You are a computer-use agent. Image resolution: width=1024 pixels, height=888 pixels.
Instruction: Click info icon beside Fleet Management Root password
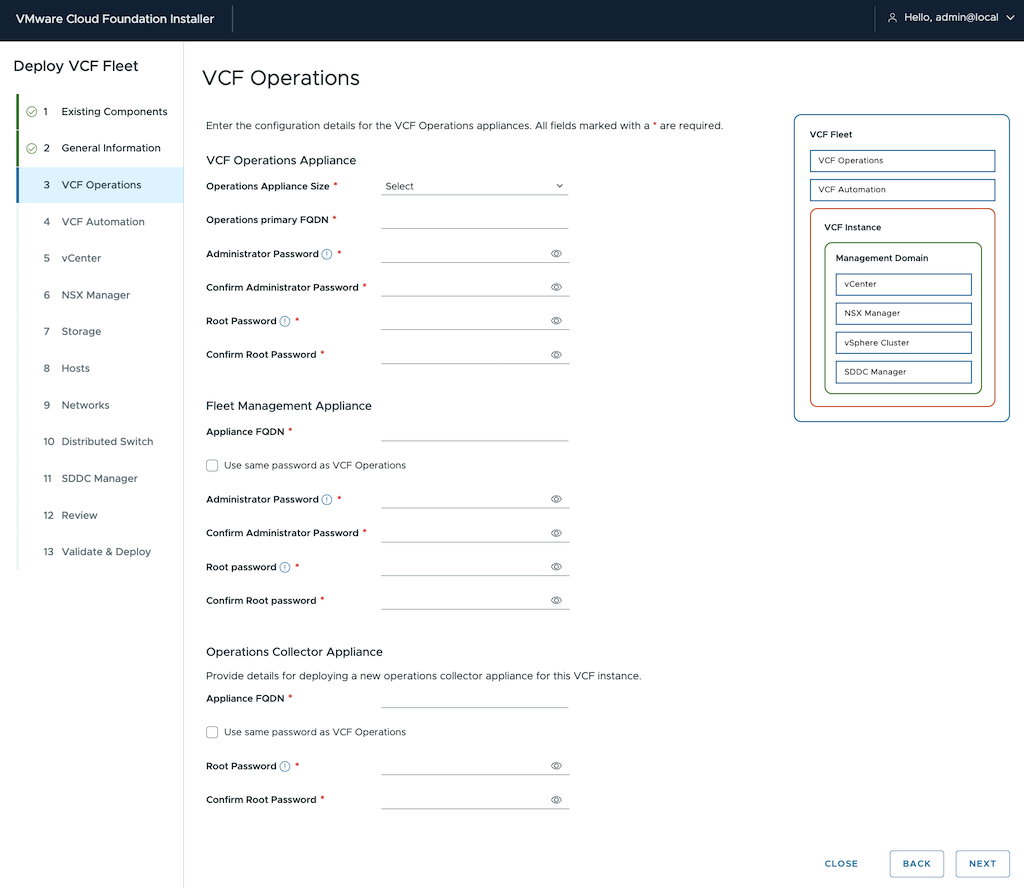tap(285, 567)
